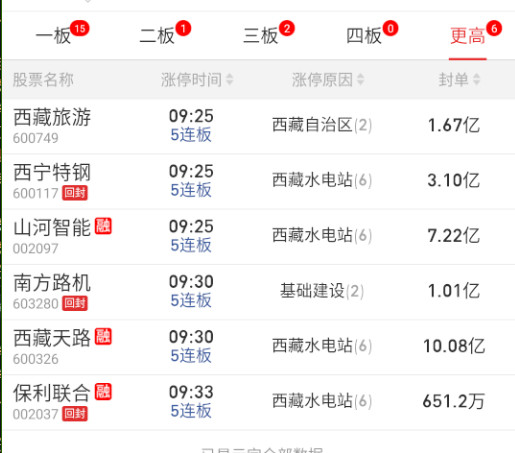
Task: Click the 融 badge next to 保利联合
Action: 103,392
